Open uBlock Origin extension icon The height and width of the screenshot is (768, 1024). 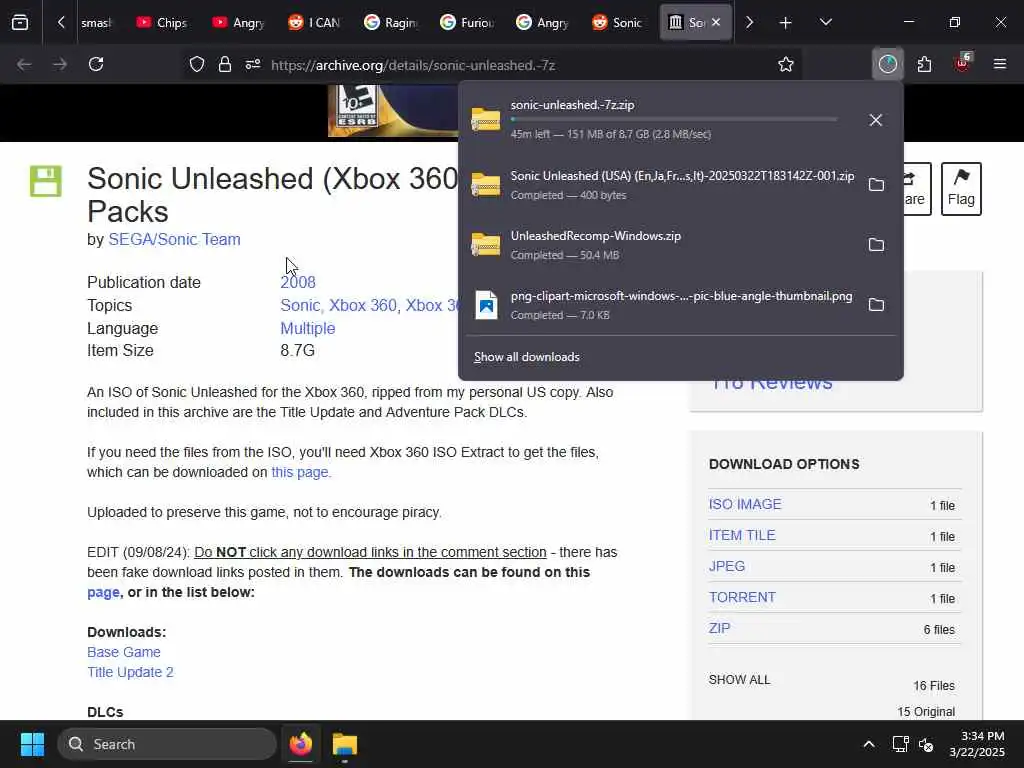click(962, 63)
